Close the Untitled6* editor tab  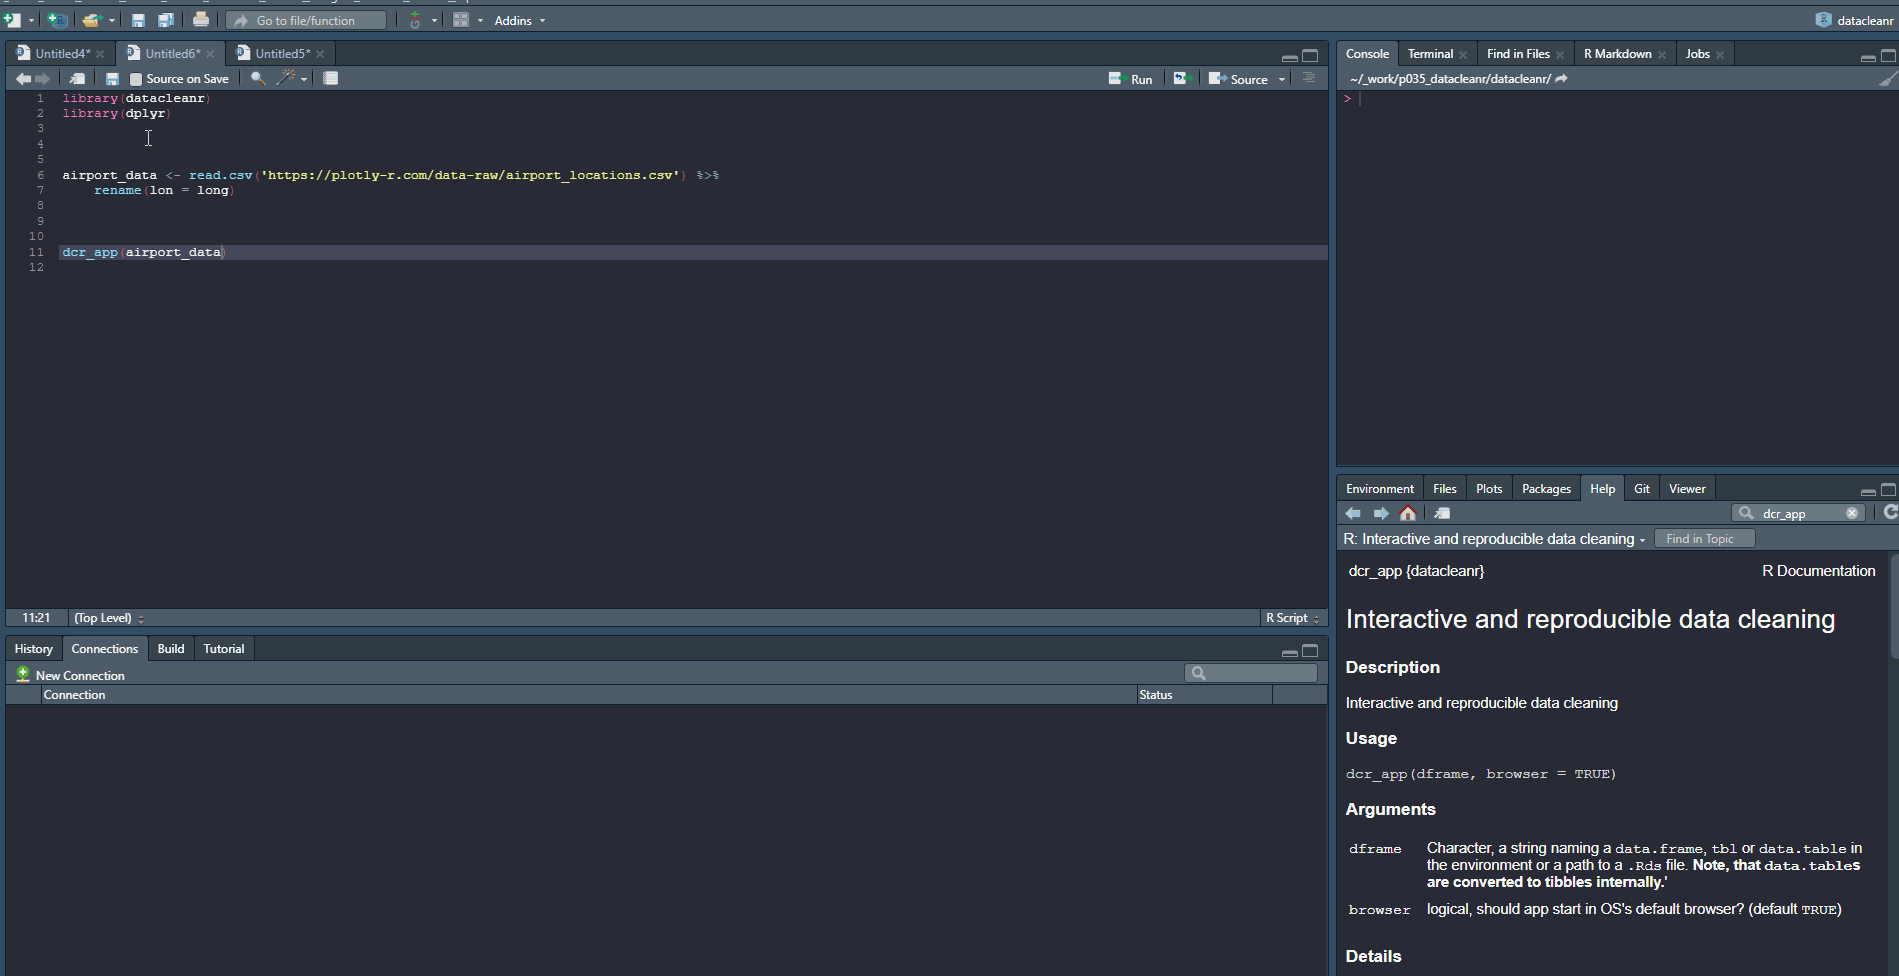[210, 54]
